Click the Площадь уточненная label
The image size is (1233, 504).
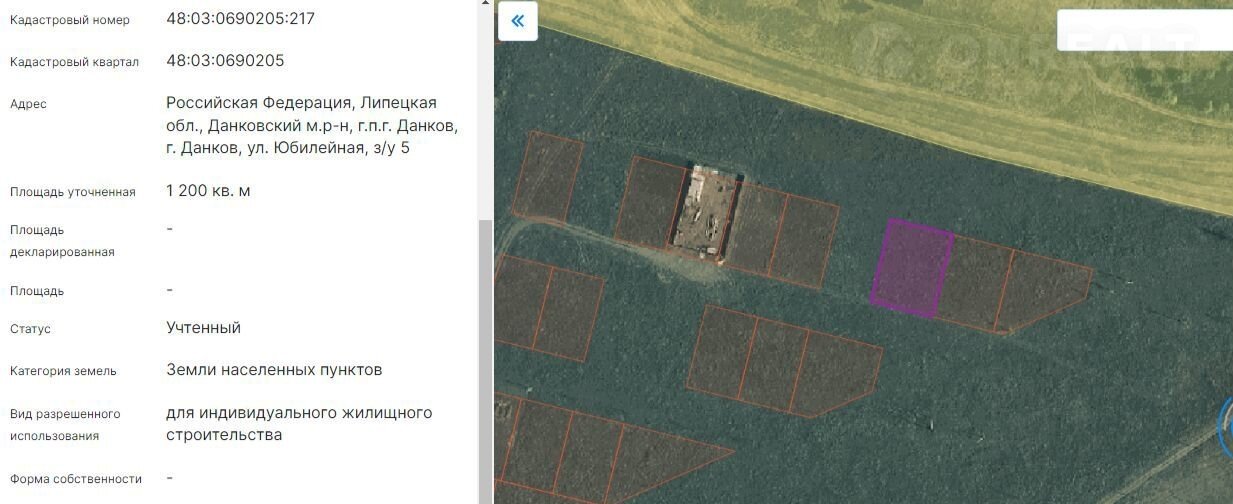pyautogui.click(x=73, y=192)
